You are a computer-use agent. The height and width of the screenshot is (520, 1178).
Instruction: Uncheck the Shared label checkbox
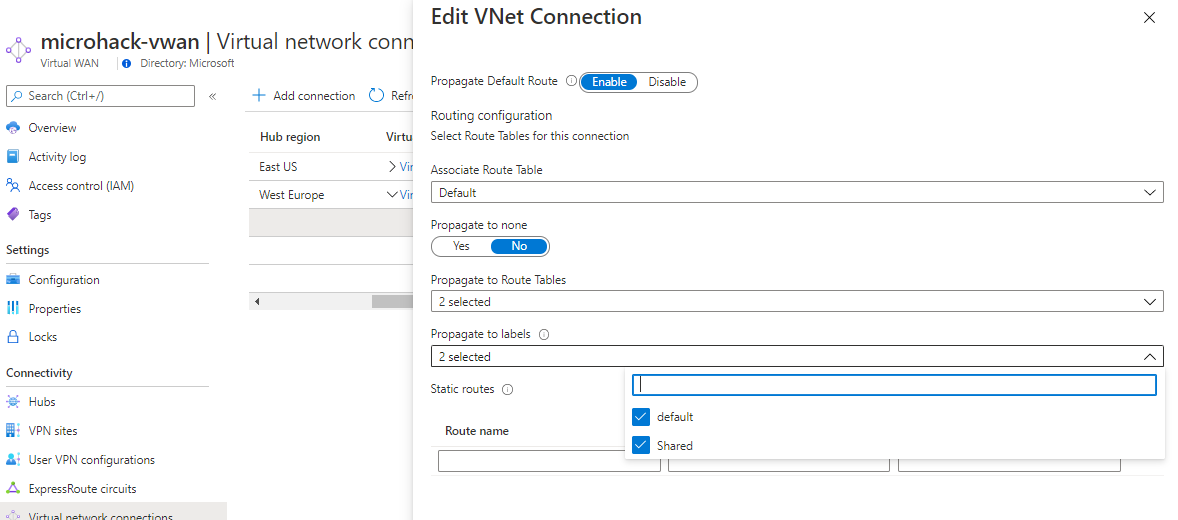tap(642, 446)
